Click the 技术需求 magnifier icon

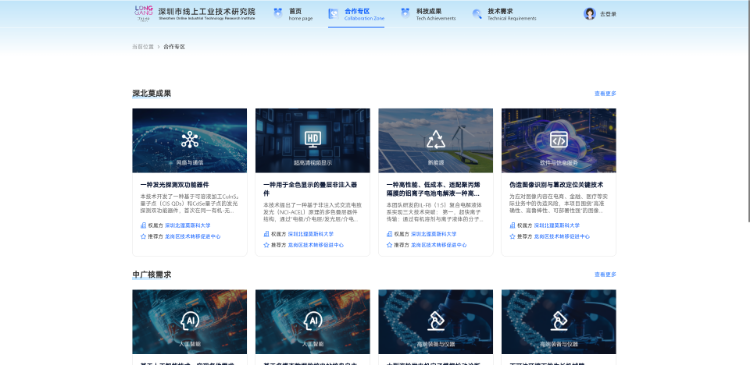tap(477, 14)
